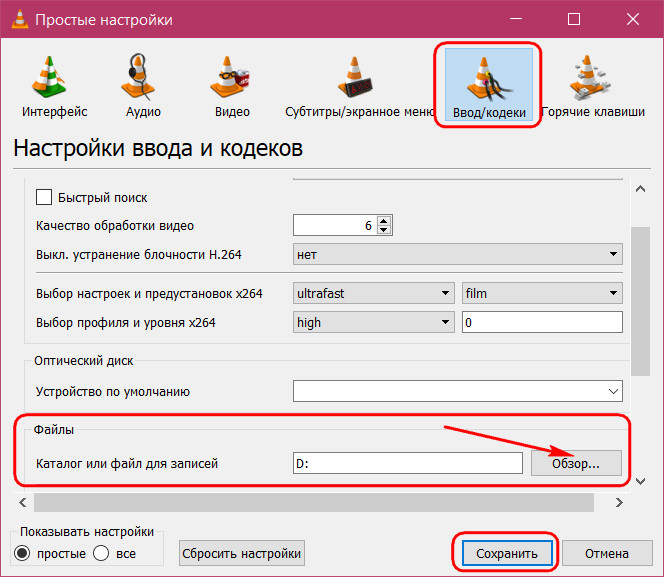Open the H.264 deblocking dropdown showing нет

457,254
